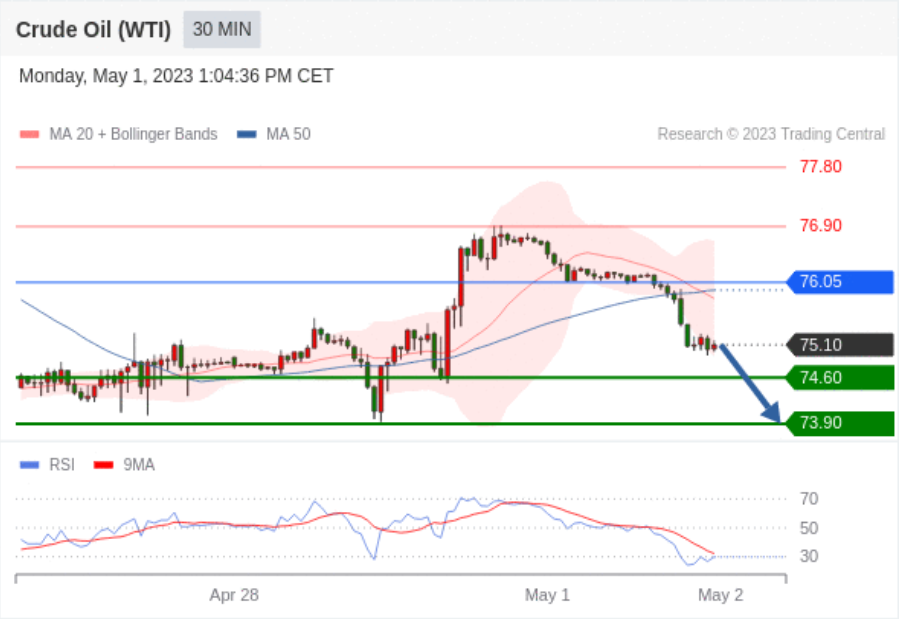Screen dimensions: 901x619
Task: Click the 'MA 20 + Bollinger Bands' legend label
Action: (x=133, y=134)
